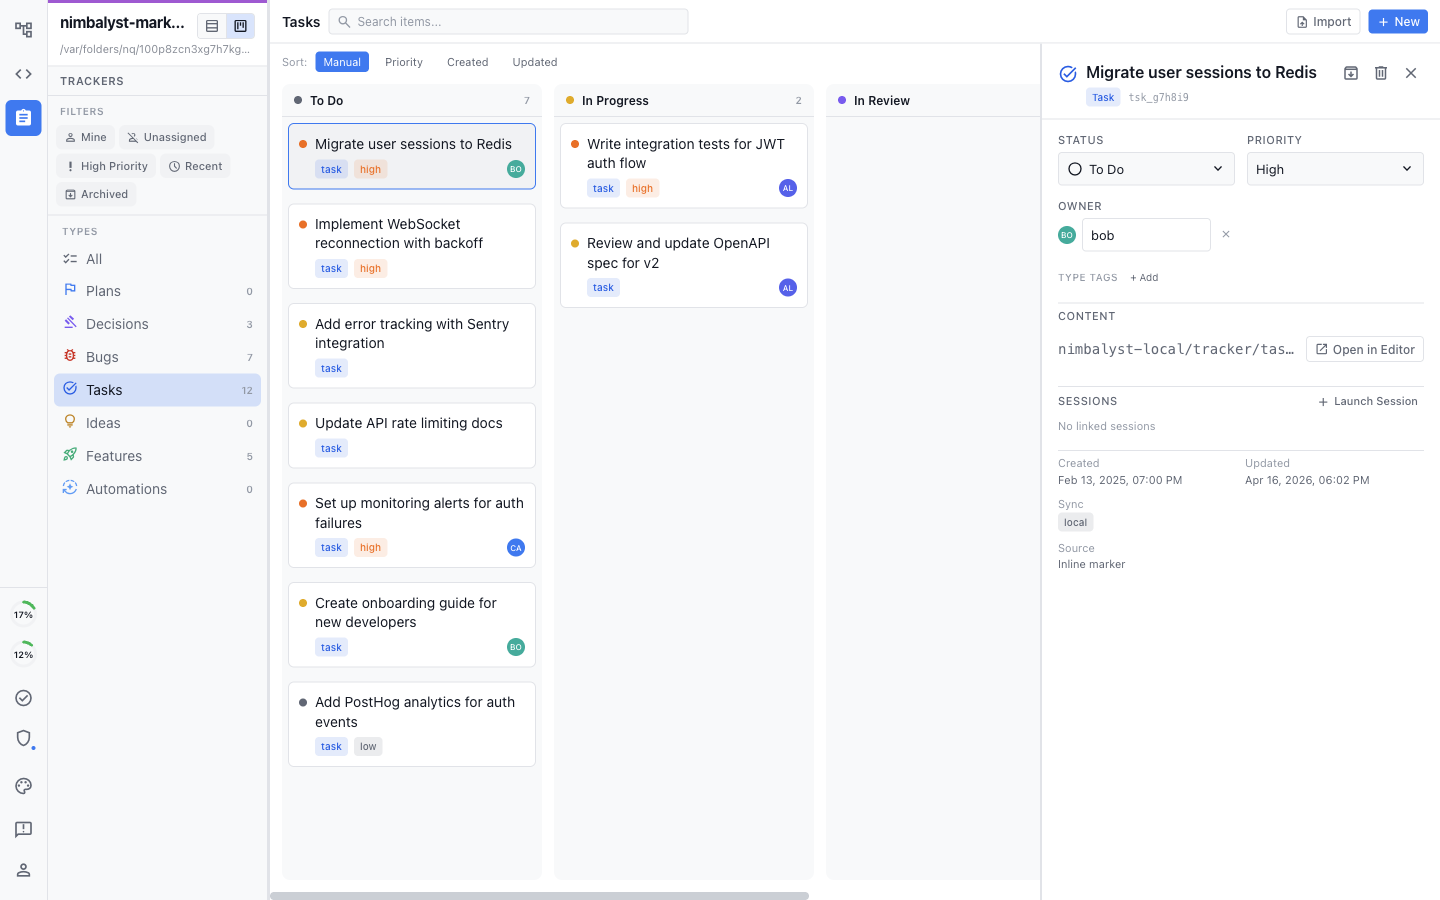Open the user account icon in left rail

23,870
